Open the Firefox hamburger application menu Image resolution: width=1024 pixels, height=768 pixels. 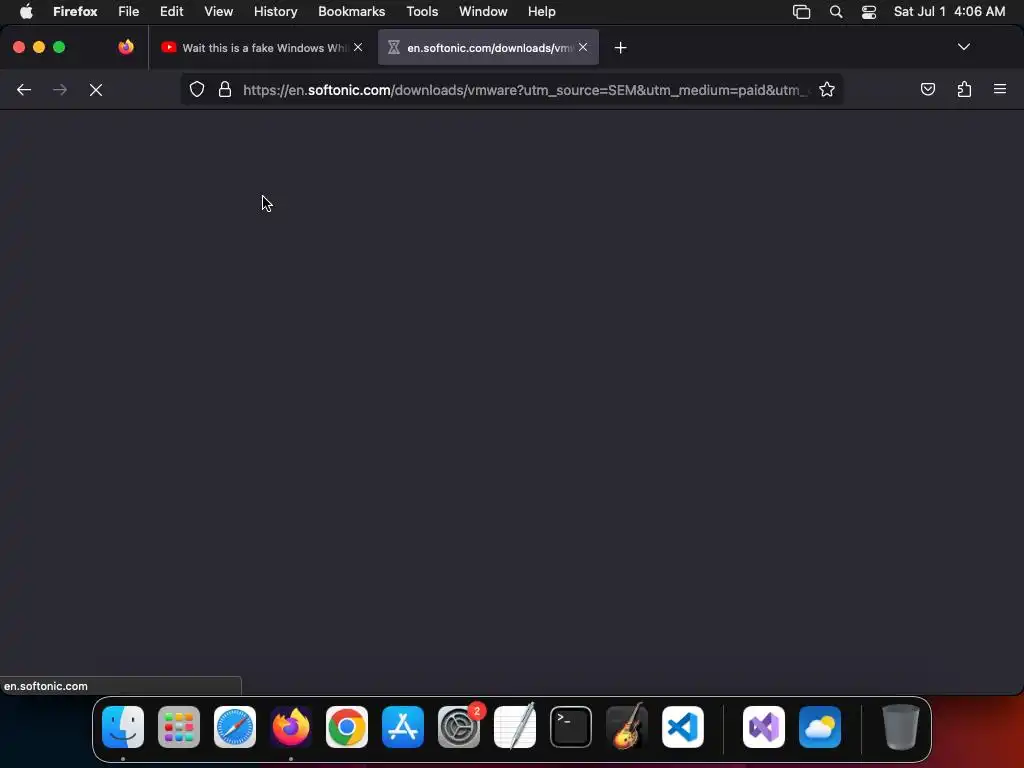click(x=1000, y=89)
